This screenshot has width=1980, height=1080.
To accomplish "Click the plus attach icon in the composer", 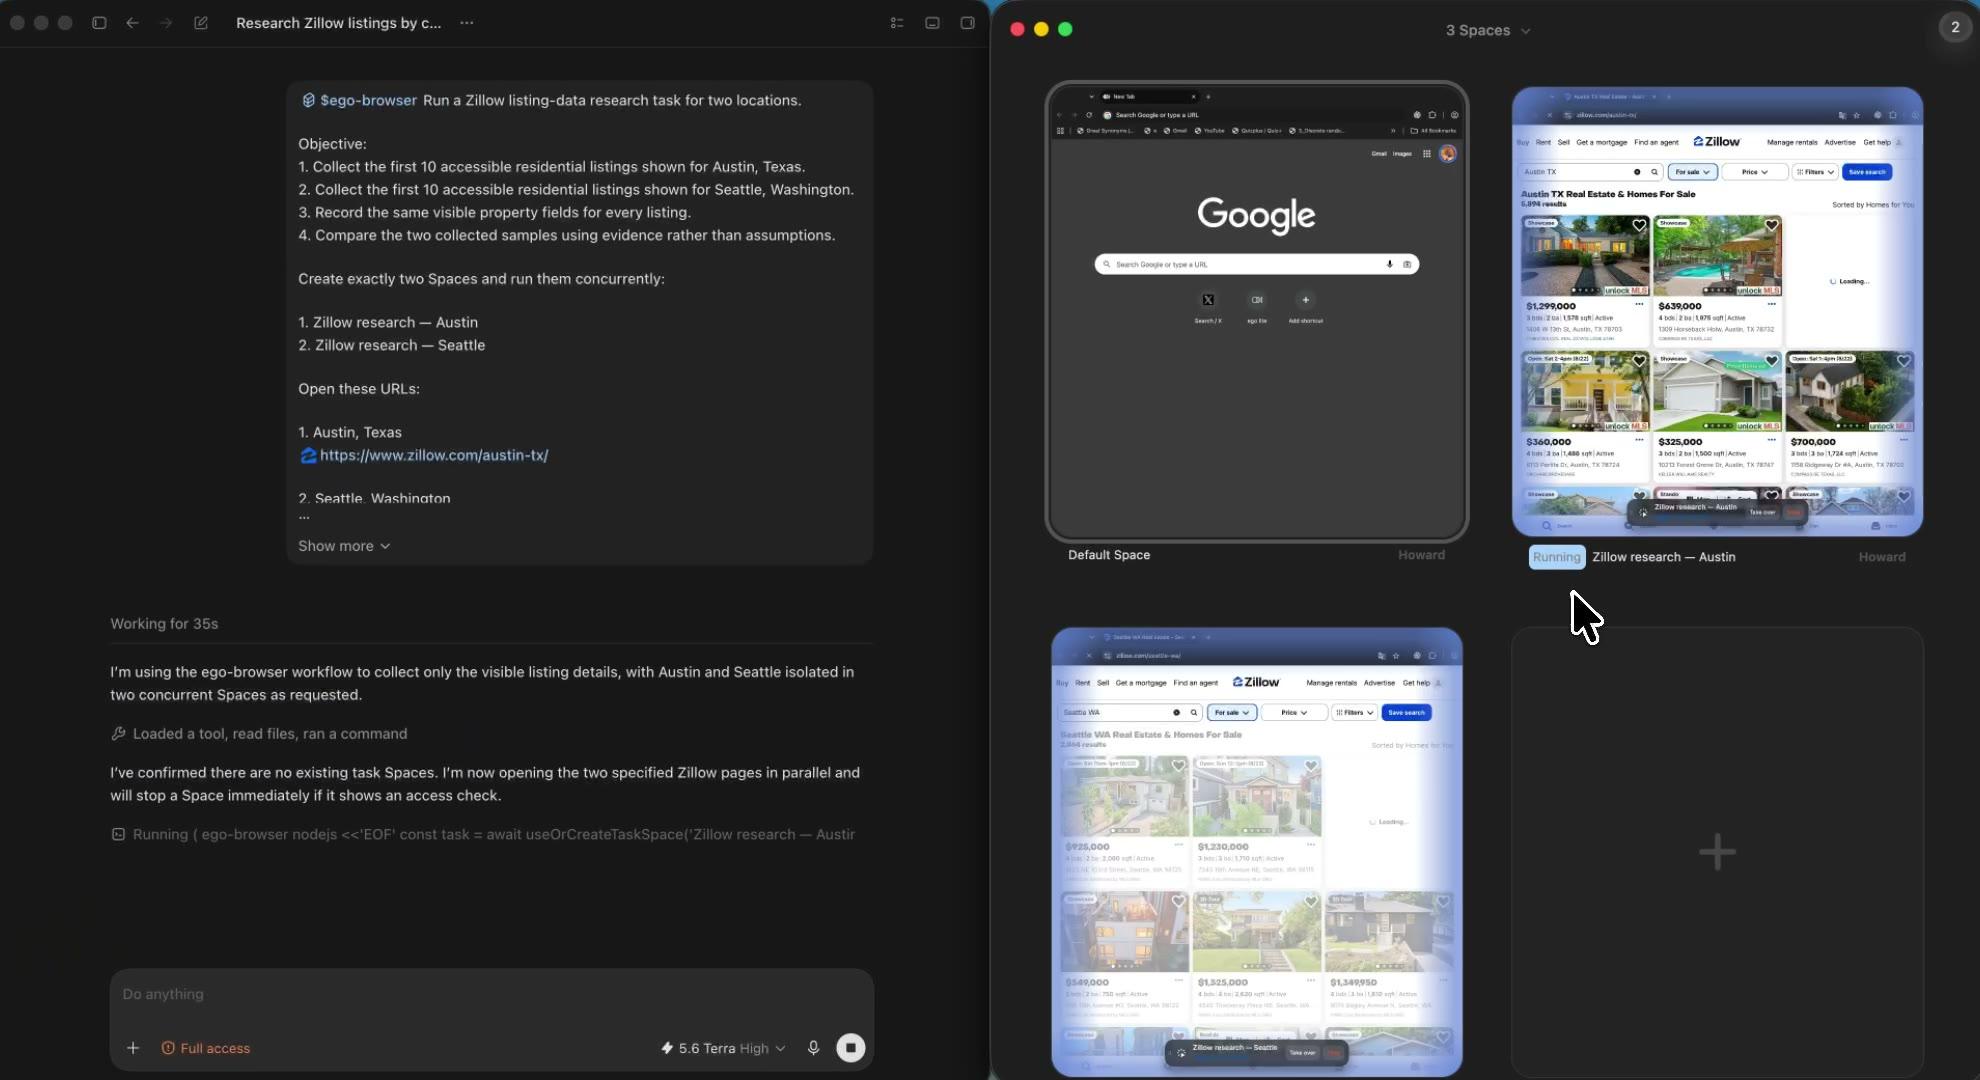I will [133, 1048].
